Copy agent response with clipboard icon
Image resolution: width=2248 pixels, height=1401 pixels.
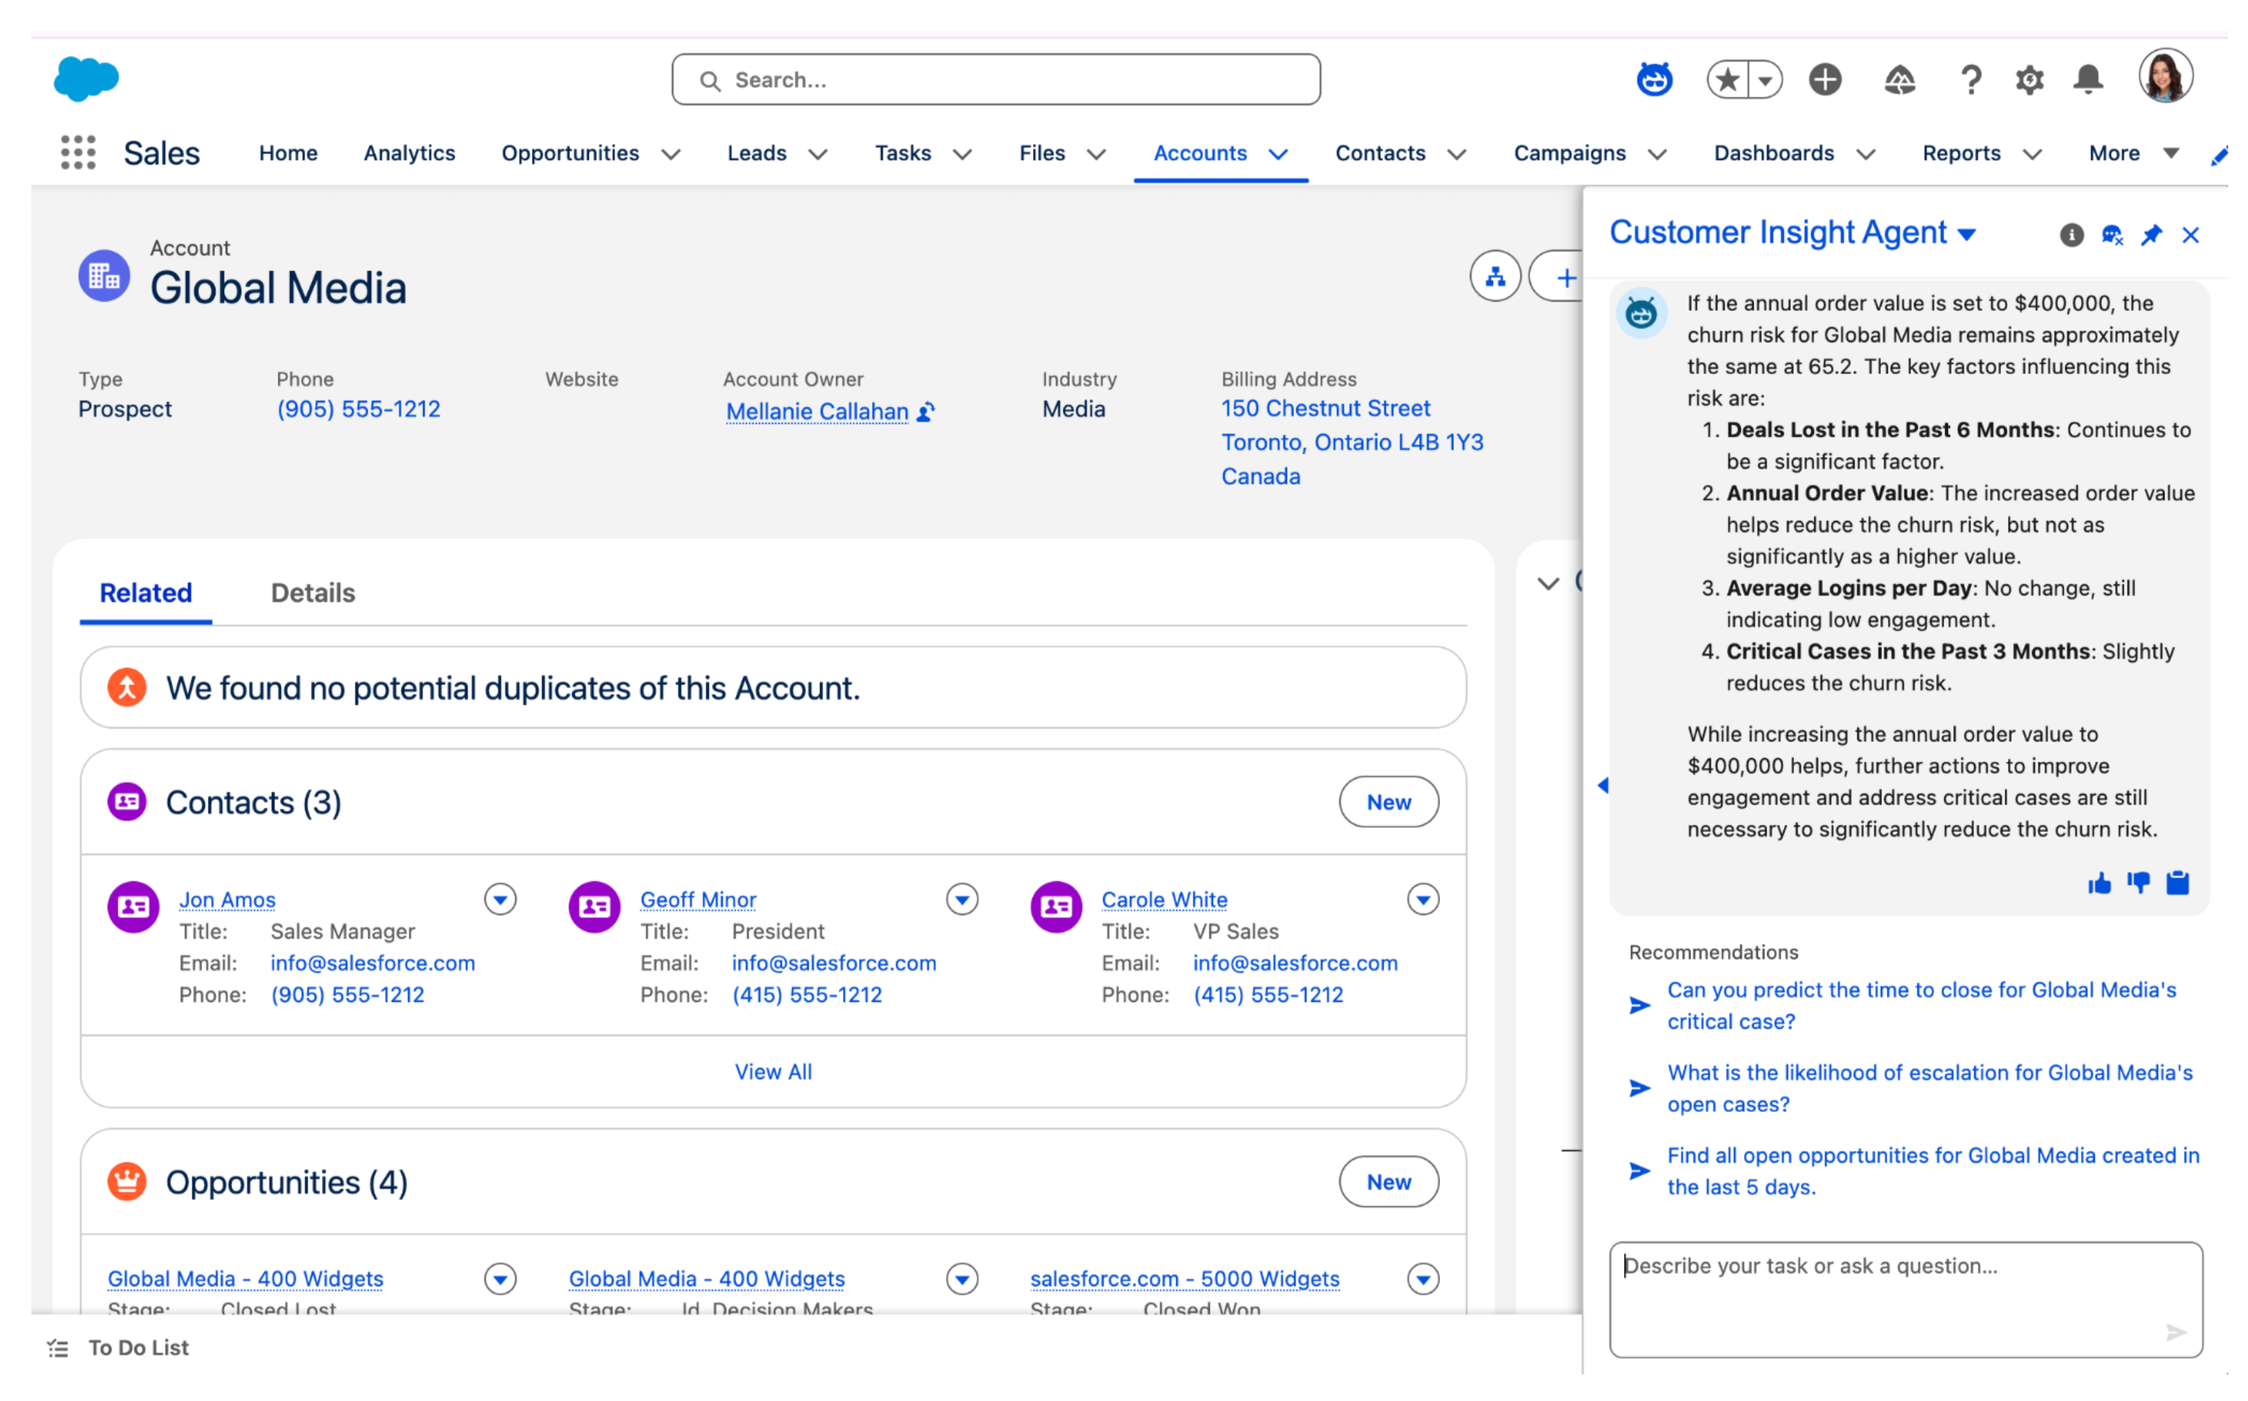pos(2178,883)
